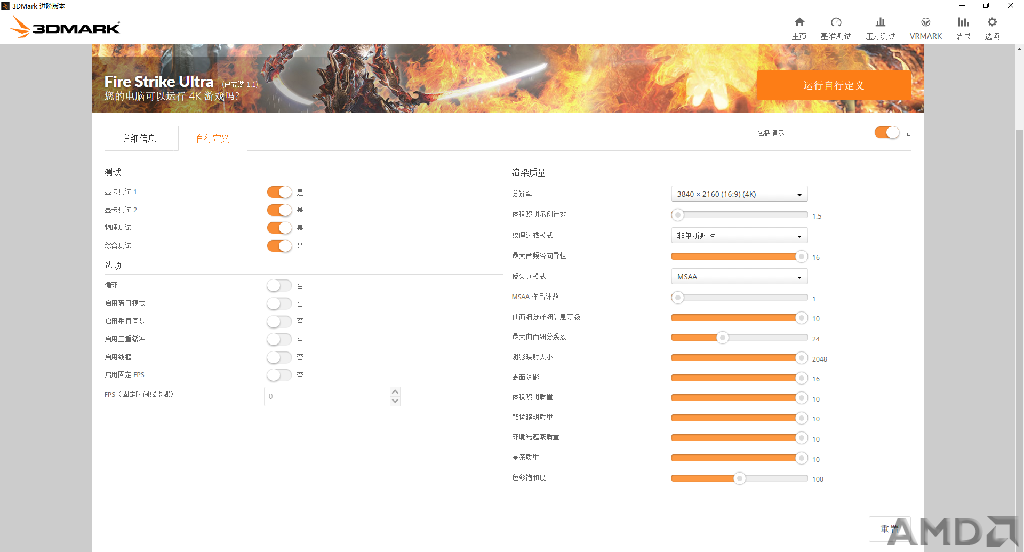Viewport: 1024px width, 552px height.
Task: Switch to the Details tab
Action: (x=140, y=138)
